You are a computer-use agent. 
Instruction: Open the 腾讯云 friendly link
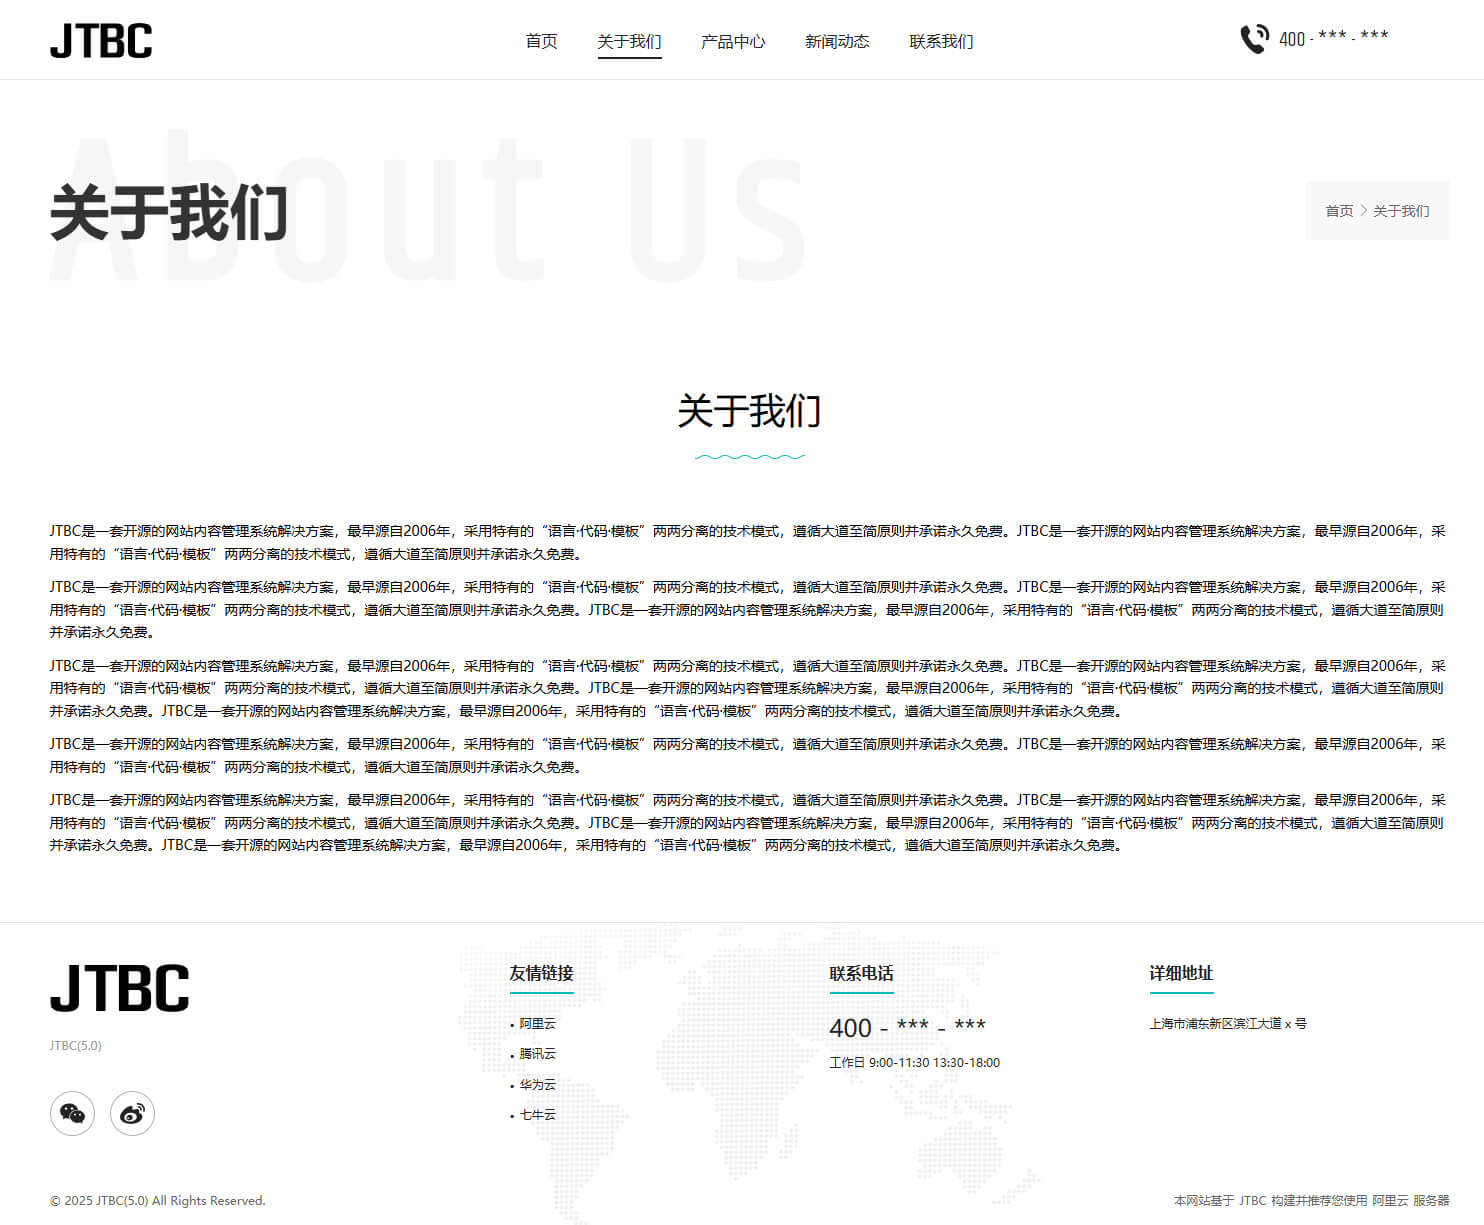pyautogui.click(x=537, y=1054)
